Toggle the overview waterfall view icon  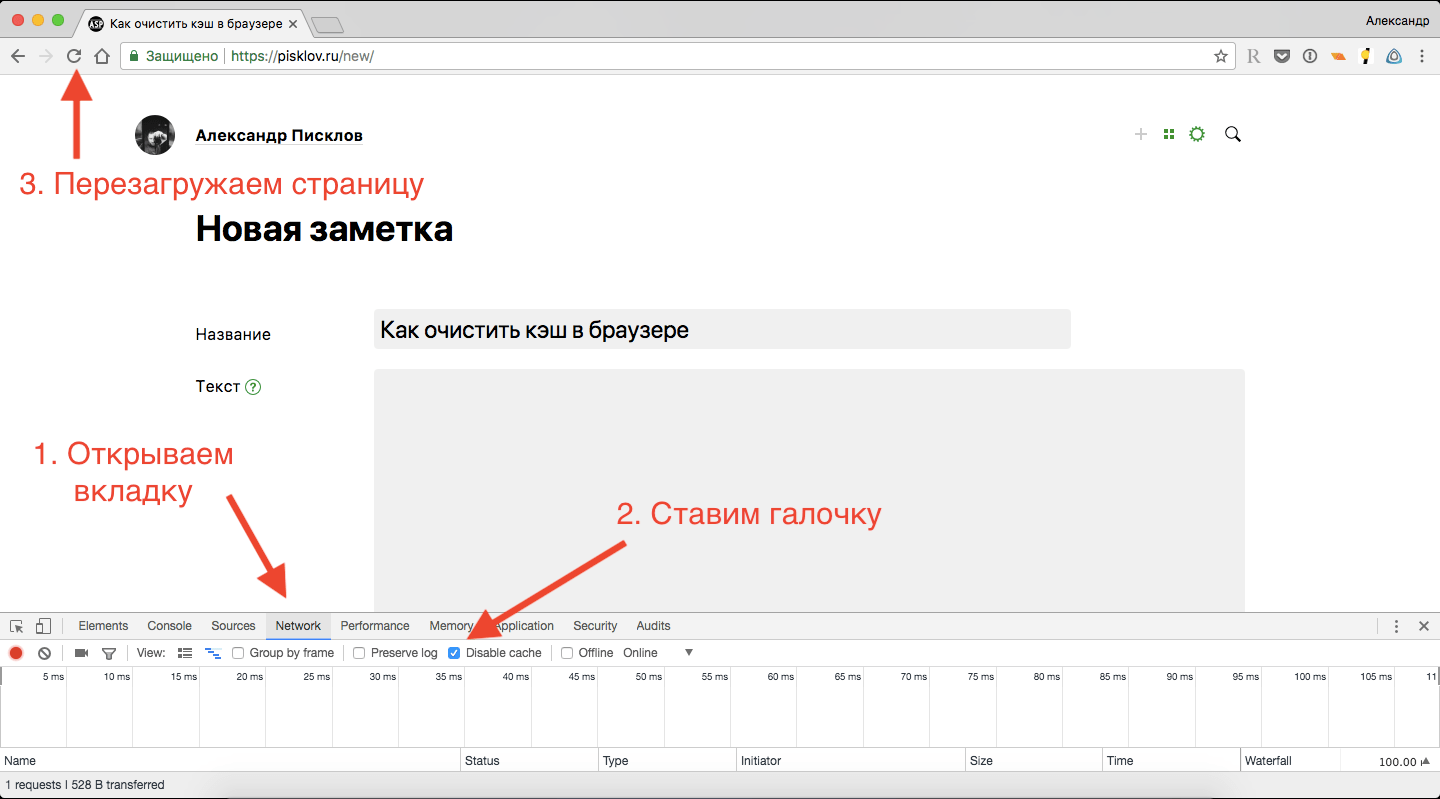tap(212, 653)
